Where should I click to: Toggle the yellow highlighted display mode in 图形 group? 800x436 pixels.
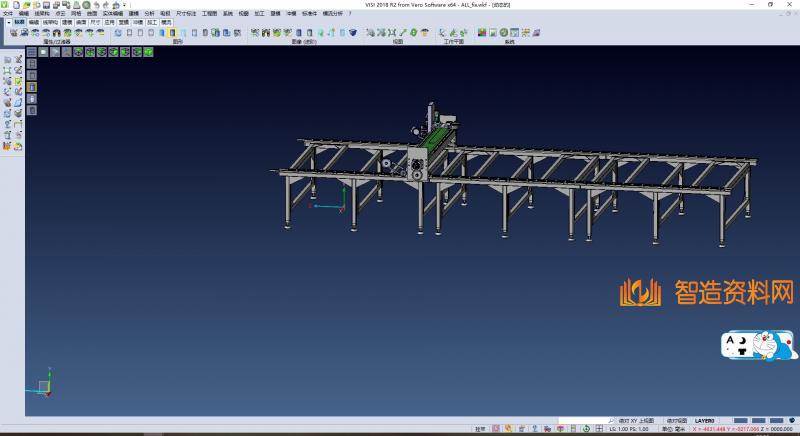tap(172, 33)
